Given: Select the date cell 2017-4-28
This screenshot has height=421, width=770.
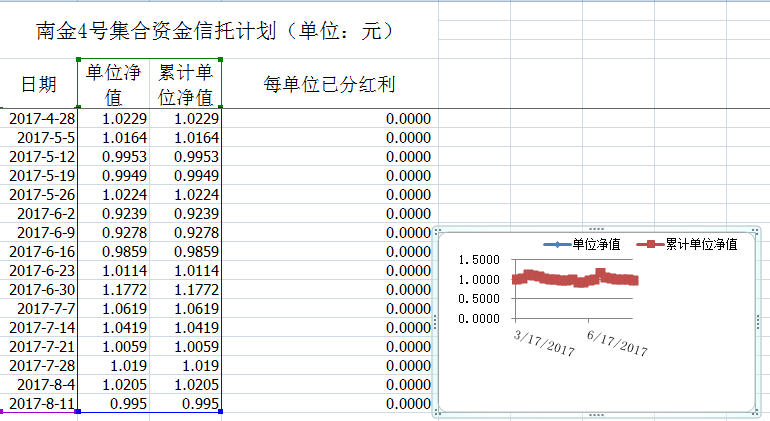Looking at the screenshot, I should tap(39, 119).
